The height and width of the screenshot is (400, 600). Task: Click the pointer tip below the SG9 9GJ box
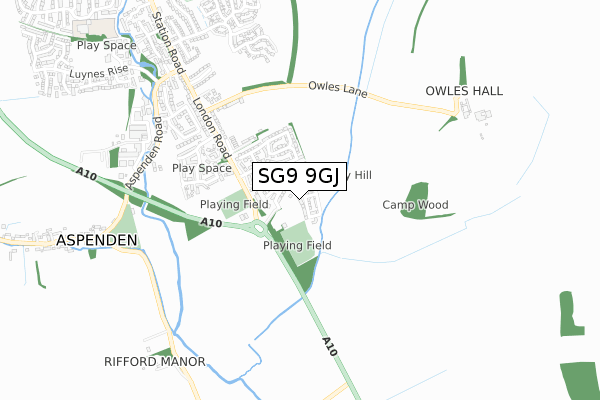300,198
